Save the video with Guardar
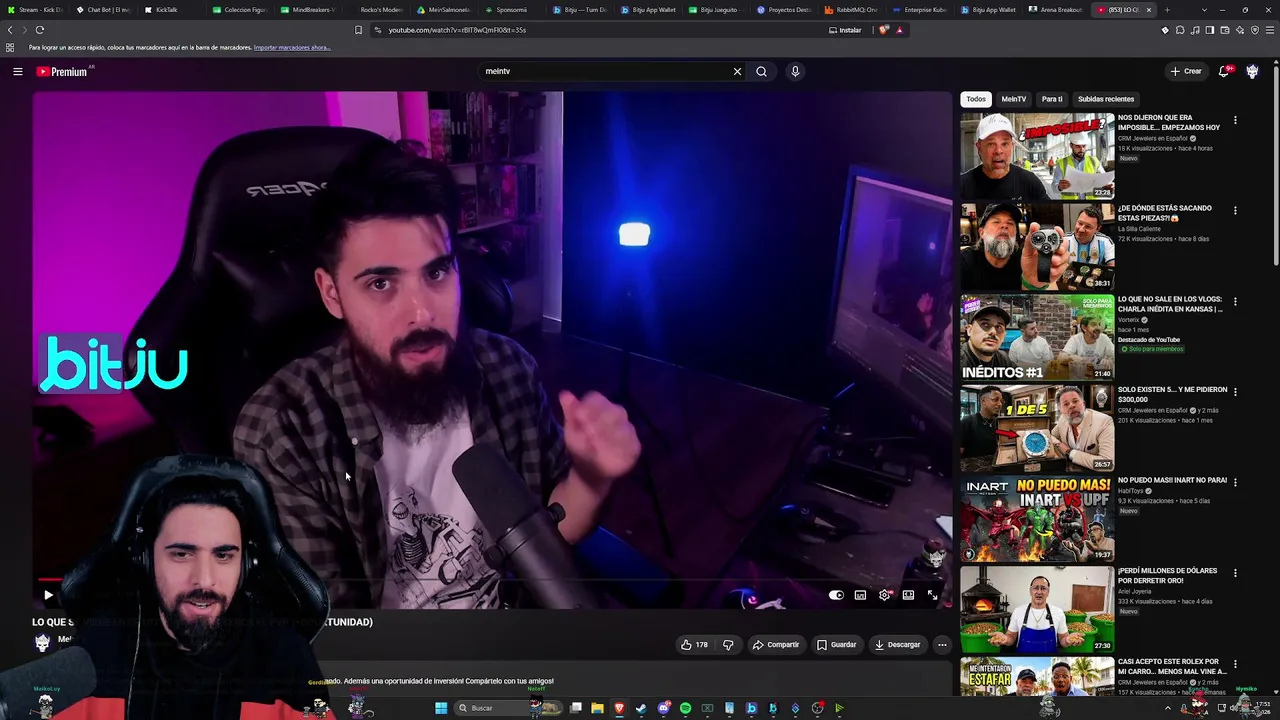The width and height of the screenshot is (1280, 720). (x=837, y=645)
